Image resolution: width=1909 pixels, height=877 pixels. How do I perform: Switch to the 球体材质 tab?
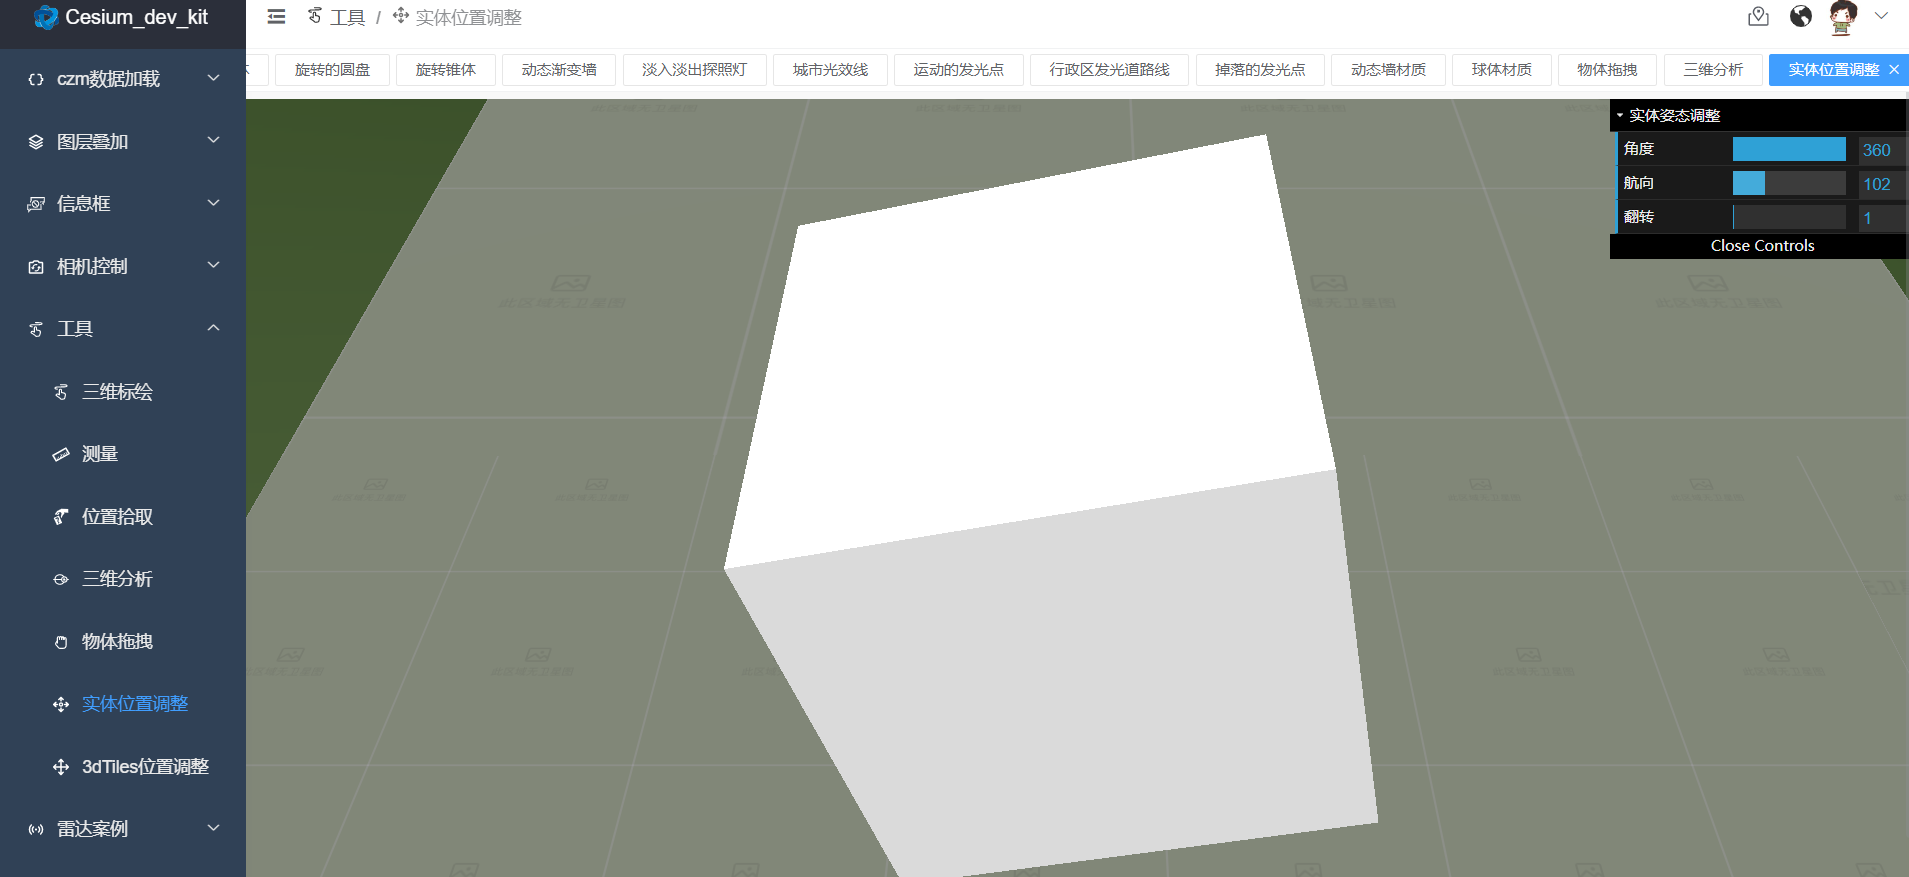pos(1501,69)
